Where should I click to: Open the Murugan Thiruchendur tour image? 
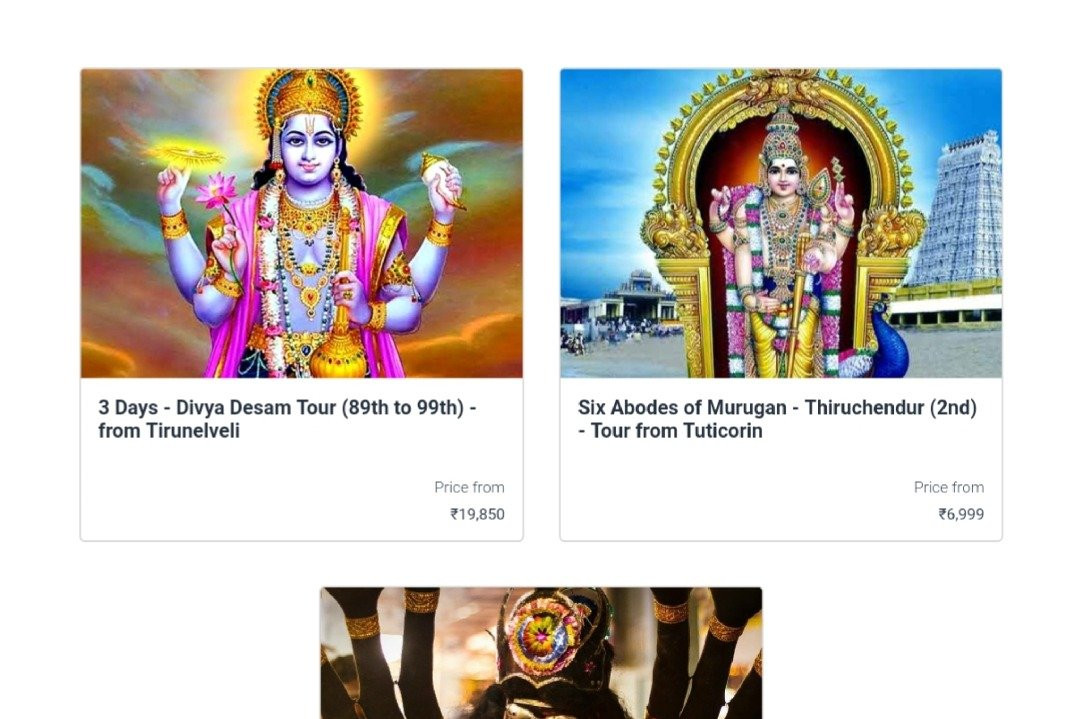click(780, 223)
